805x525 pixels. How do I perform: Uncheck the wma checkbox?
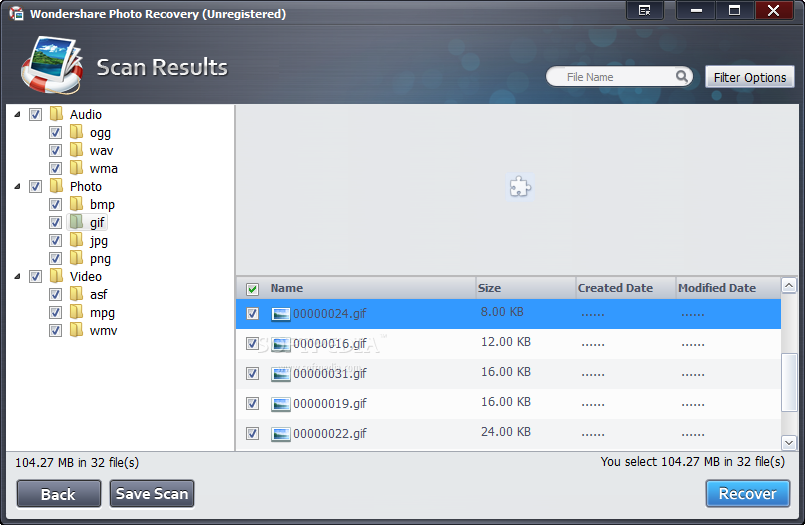point(55,168)
